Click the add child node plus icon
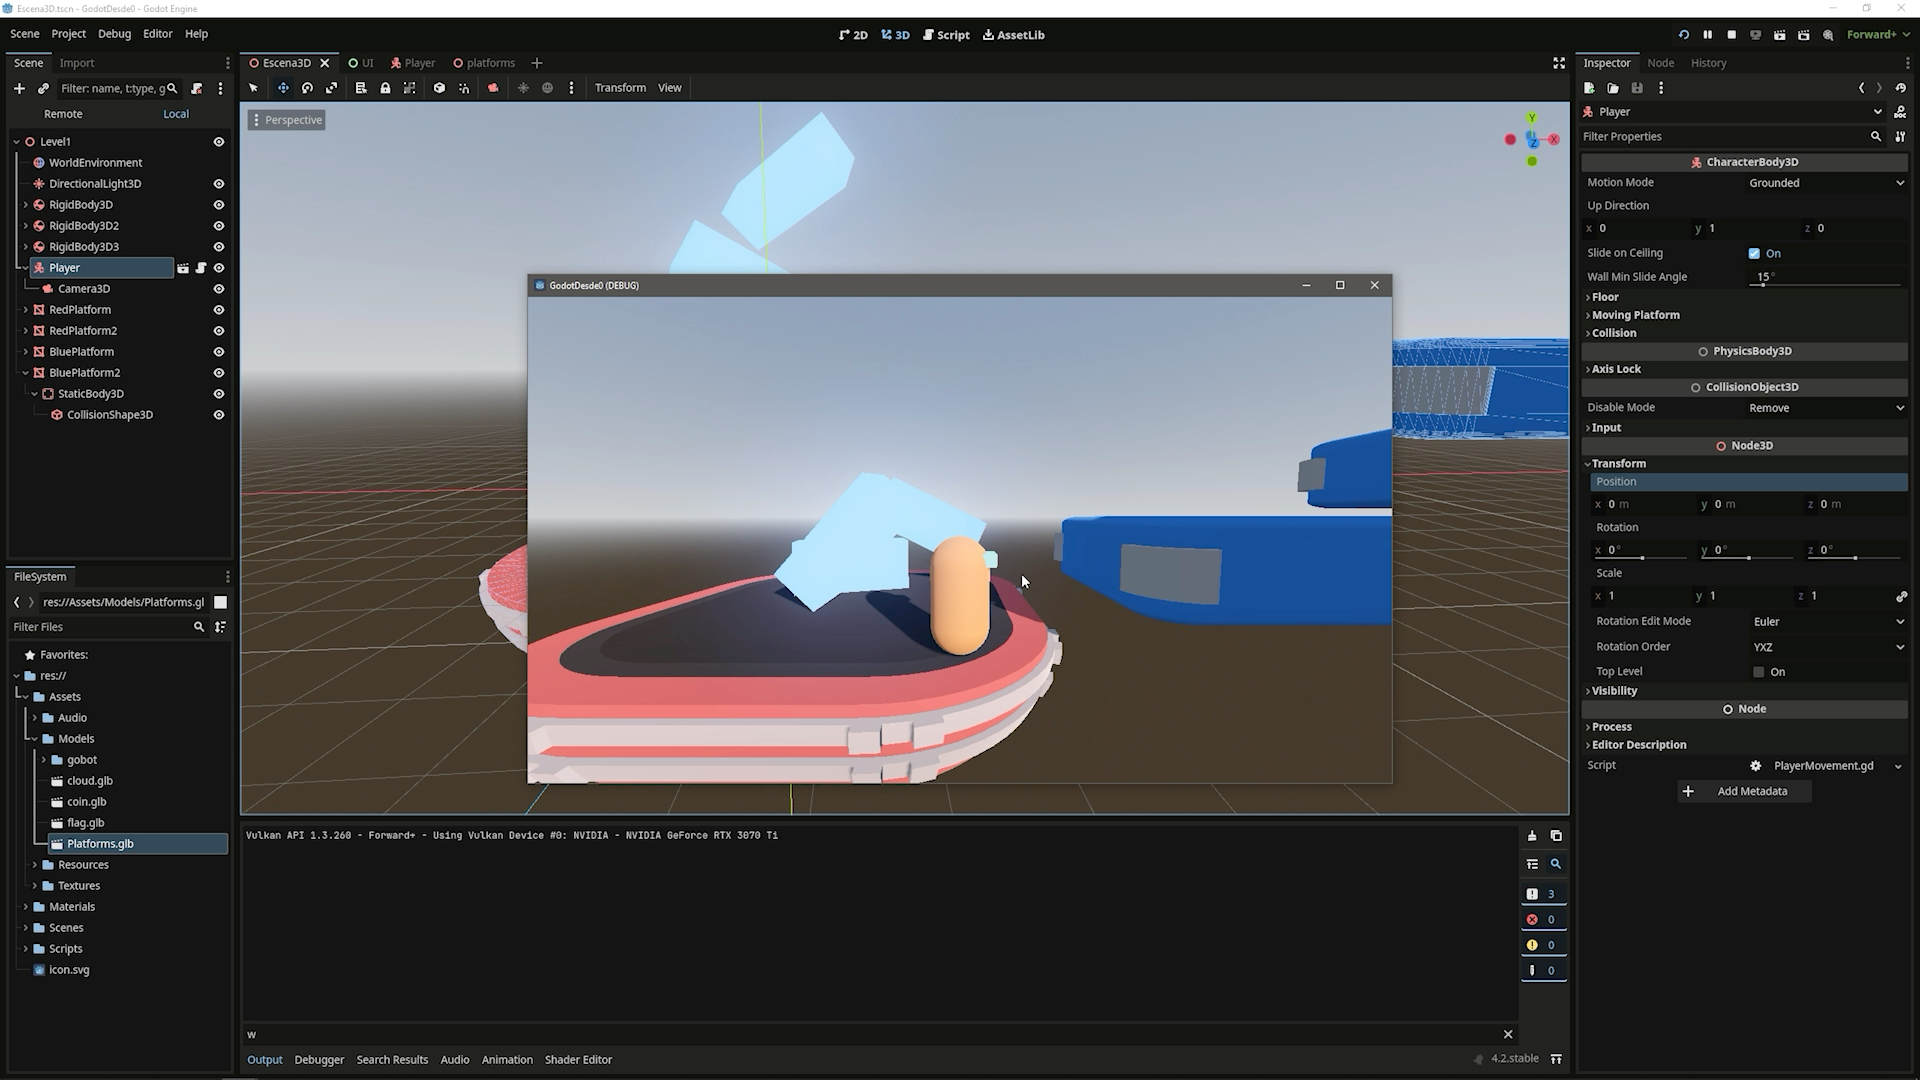The height and width of the screenshot is (1080, 1920). [x=19, y=88]
